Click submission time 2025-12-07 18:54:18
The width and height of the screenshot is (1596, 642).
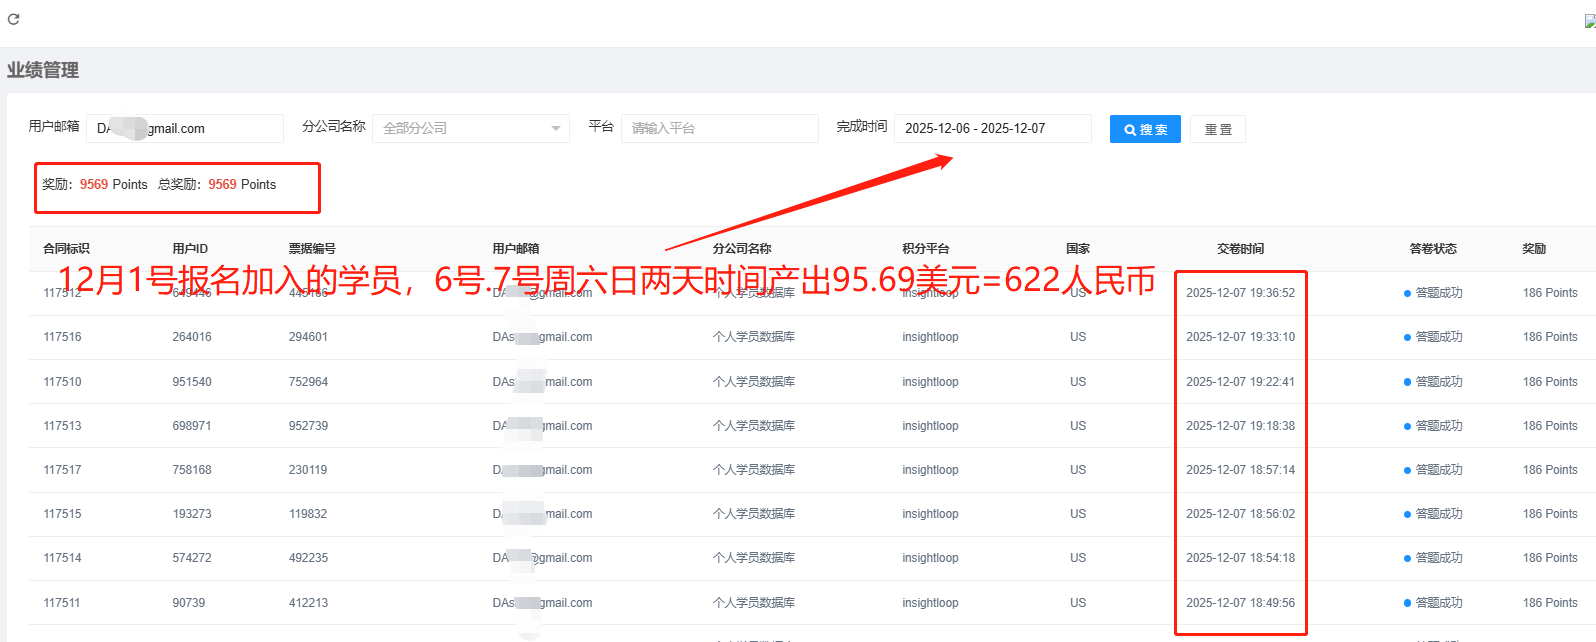point(1240,558)
